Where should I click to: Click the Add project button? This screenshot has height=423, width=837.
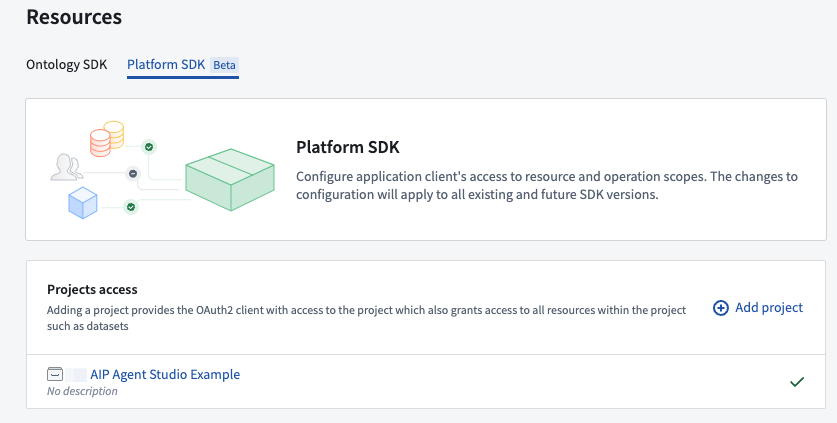tap(758, 308)
